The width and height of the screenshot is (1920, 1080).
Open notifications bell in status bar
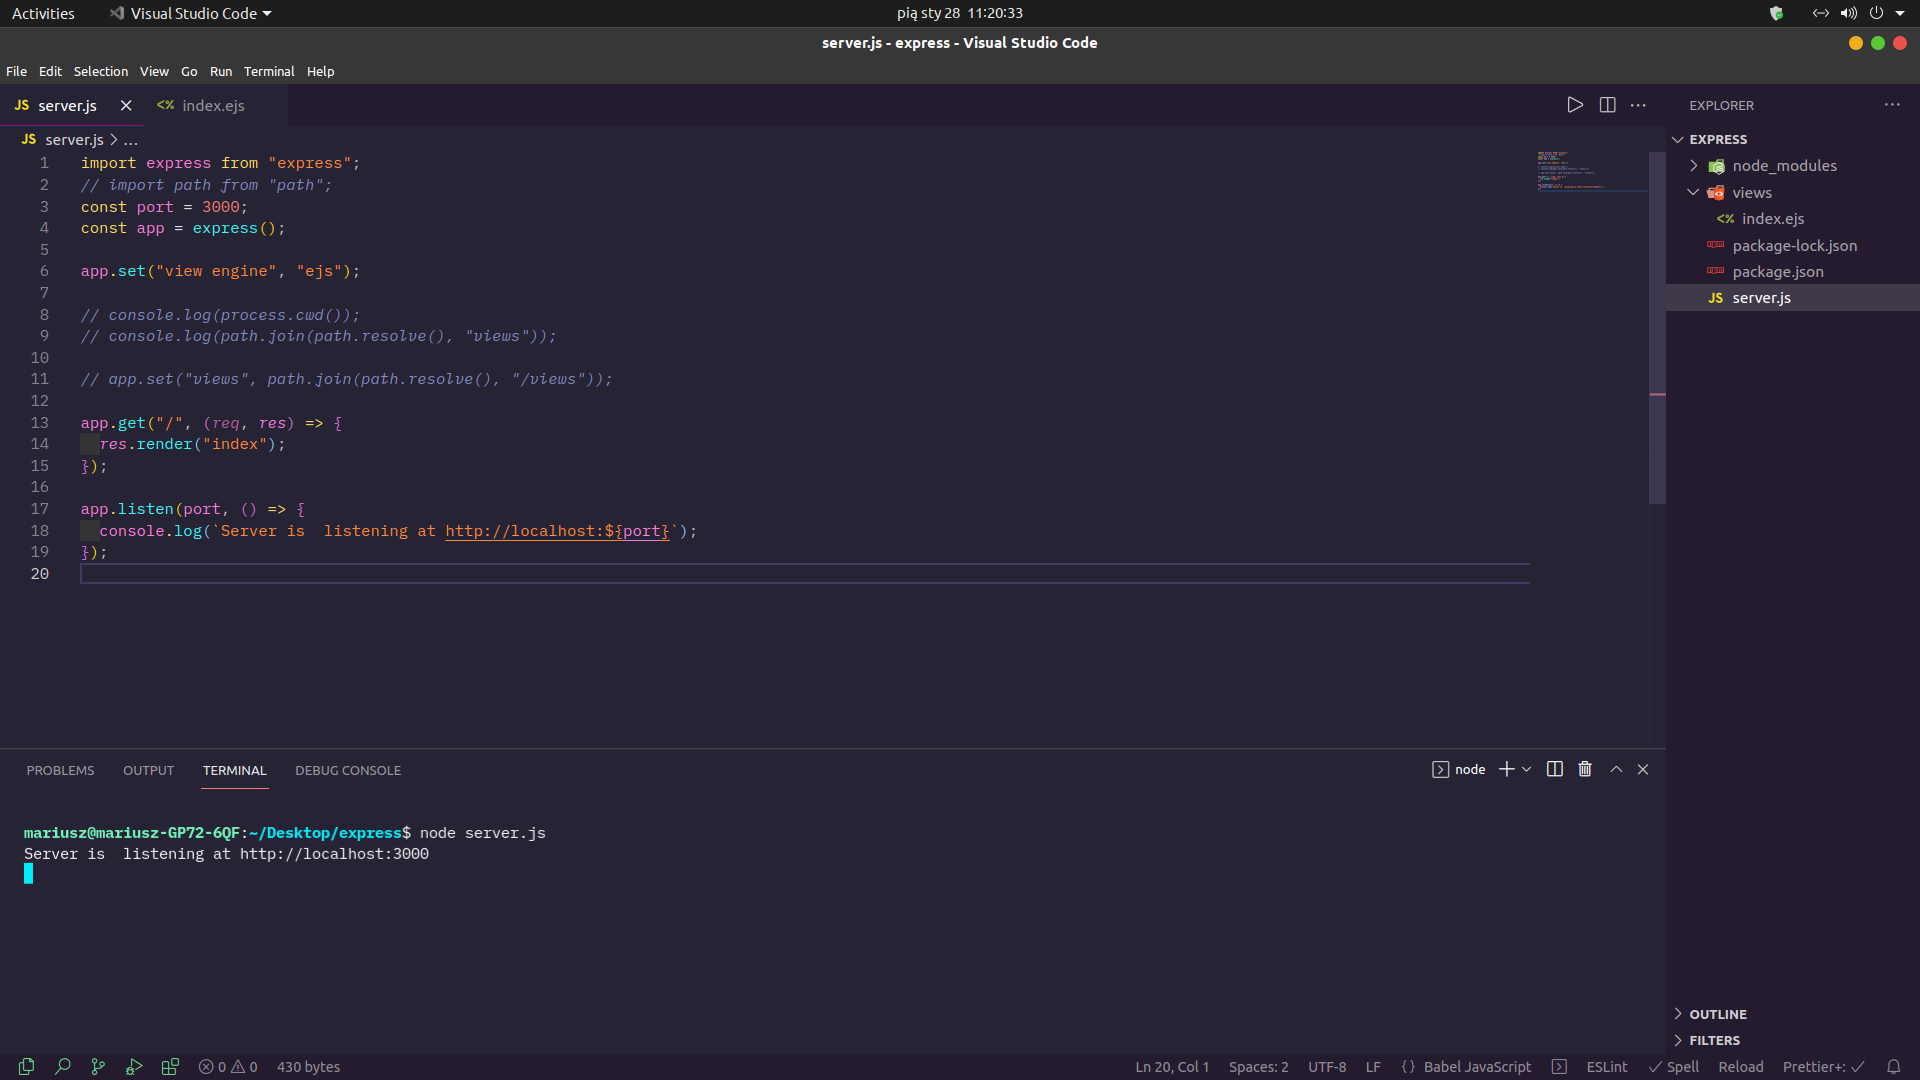[x=1893, y=1067]
